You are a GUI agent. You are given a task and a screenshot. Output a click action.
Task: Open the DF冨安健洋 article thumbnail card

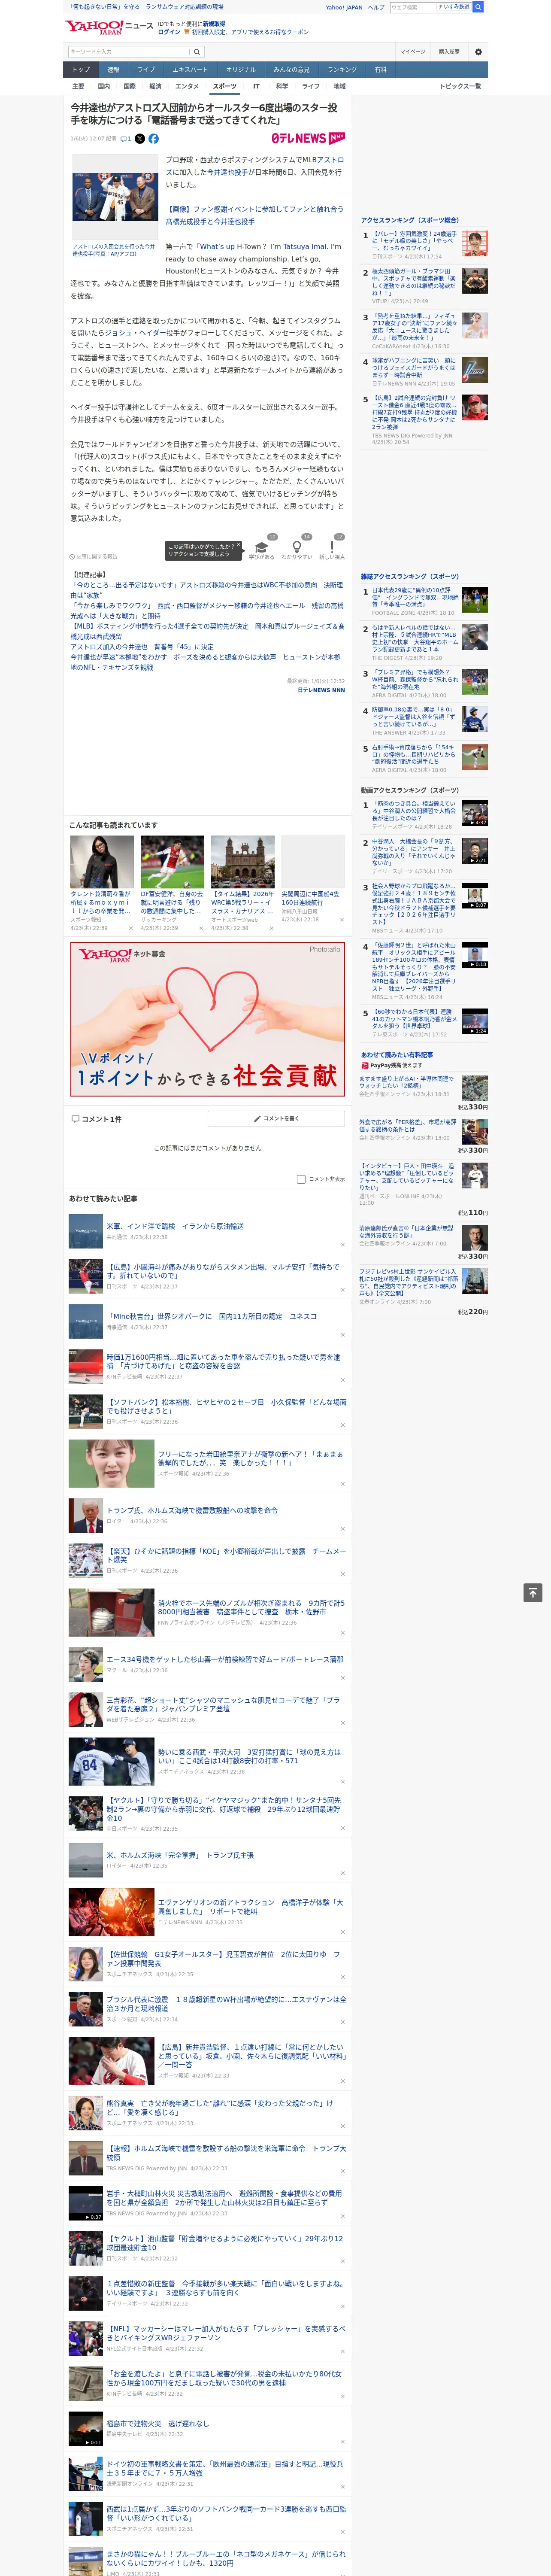click(172, 883)
